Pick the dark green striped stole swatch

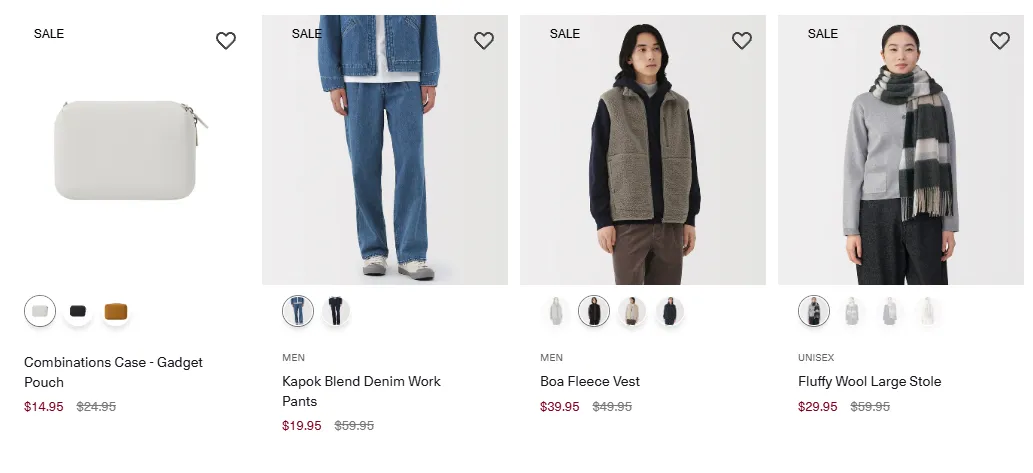coord(814,311)
